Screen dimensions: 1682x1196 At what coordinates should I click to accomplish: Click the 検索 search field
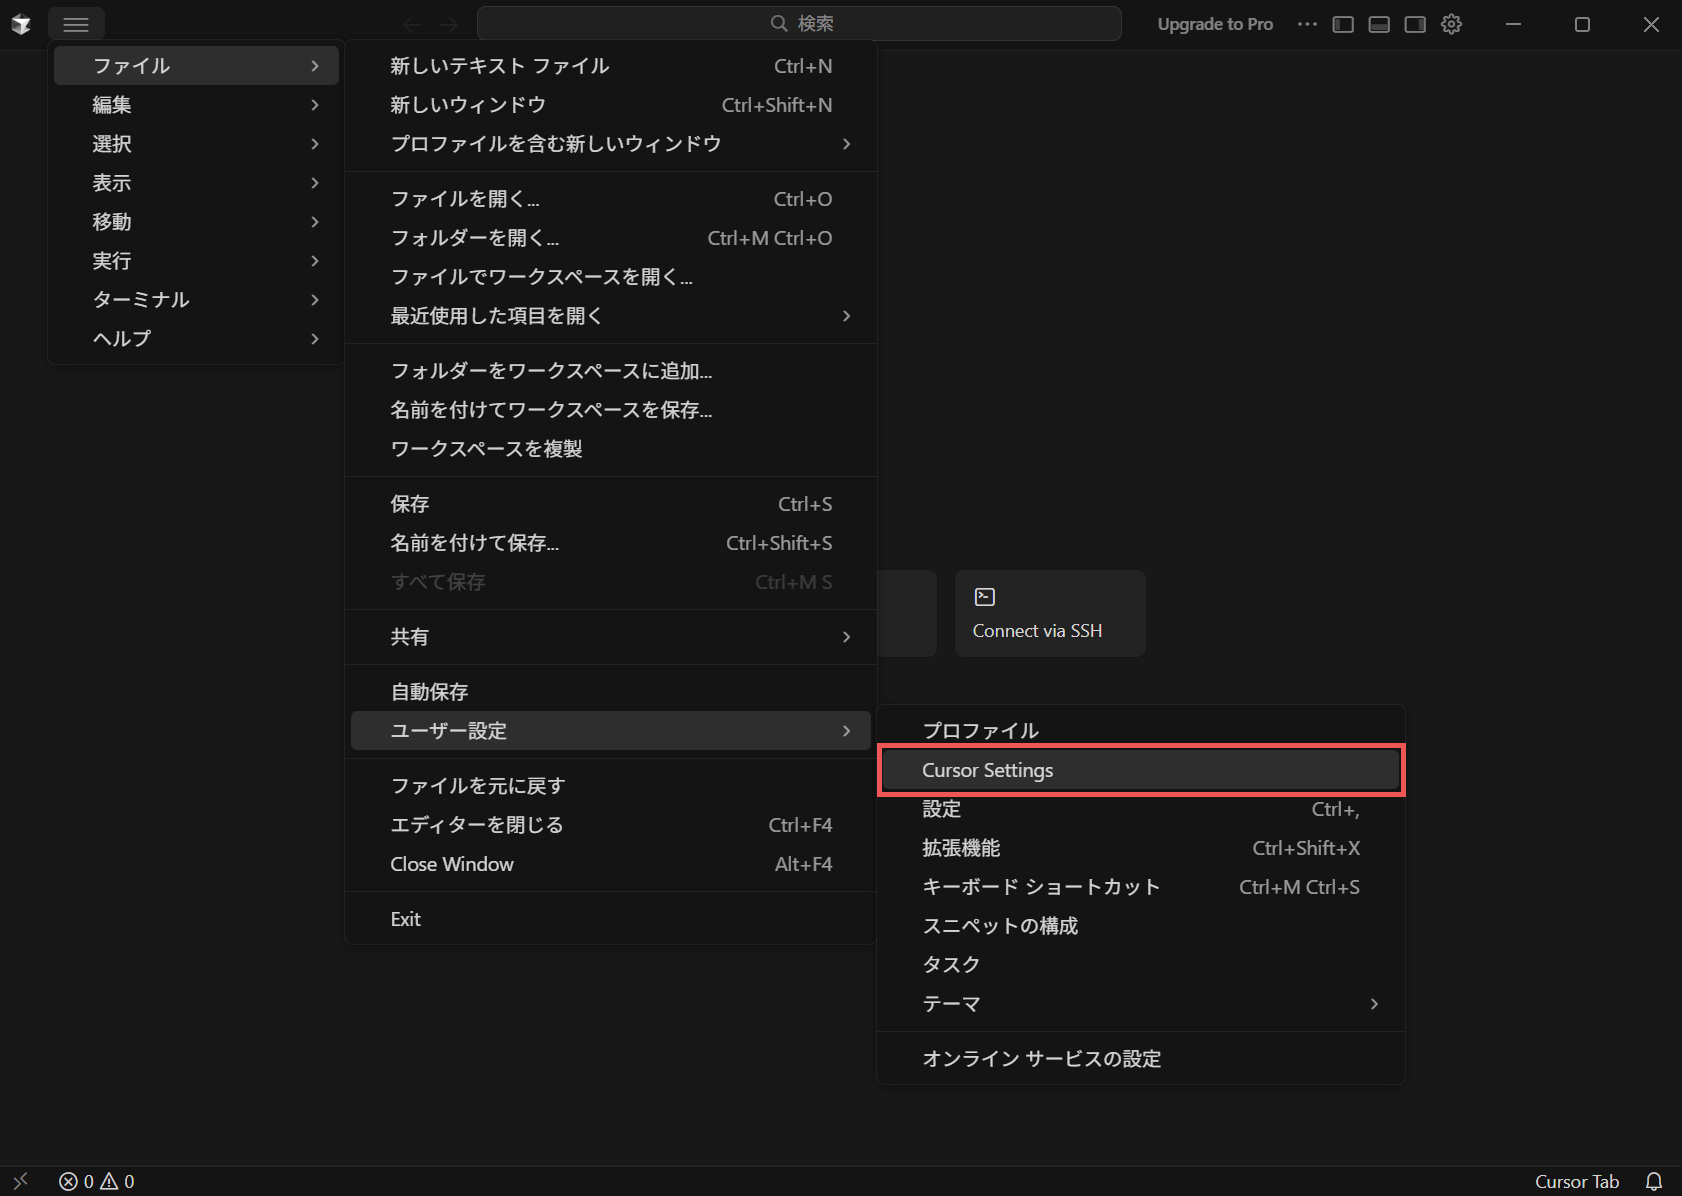pos(799,24)
